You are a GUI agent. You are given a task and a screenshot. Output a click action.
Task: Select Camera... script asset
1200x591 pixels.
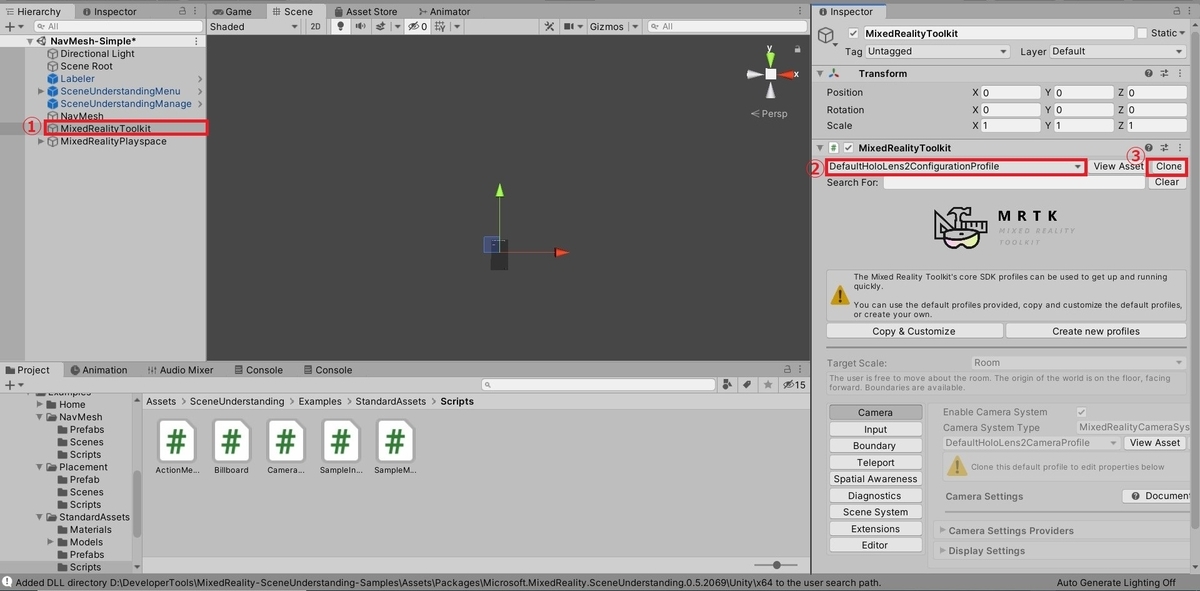click(x=286, y=447)
